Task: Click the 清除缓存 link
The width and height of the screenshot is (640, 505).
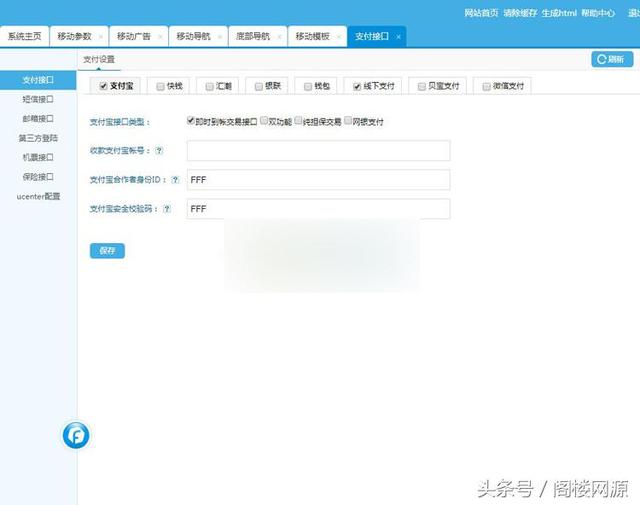Action: tap(520, 13)
